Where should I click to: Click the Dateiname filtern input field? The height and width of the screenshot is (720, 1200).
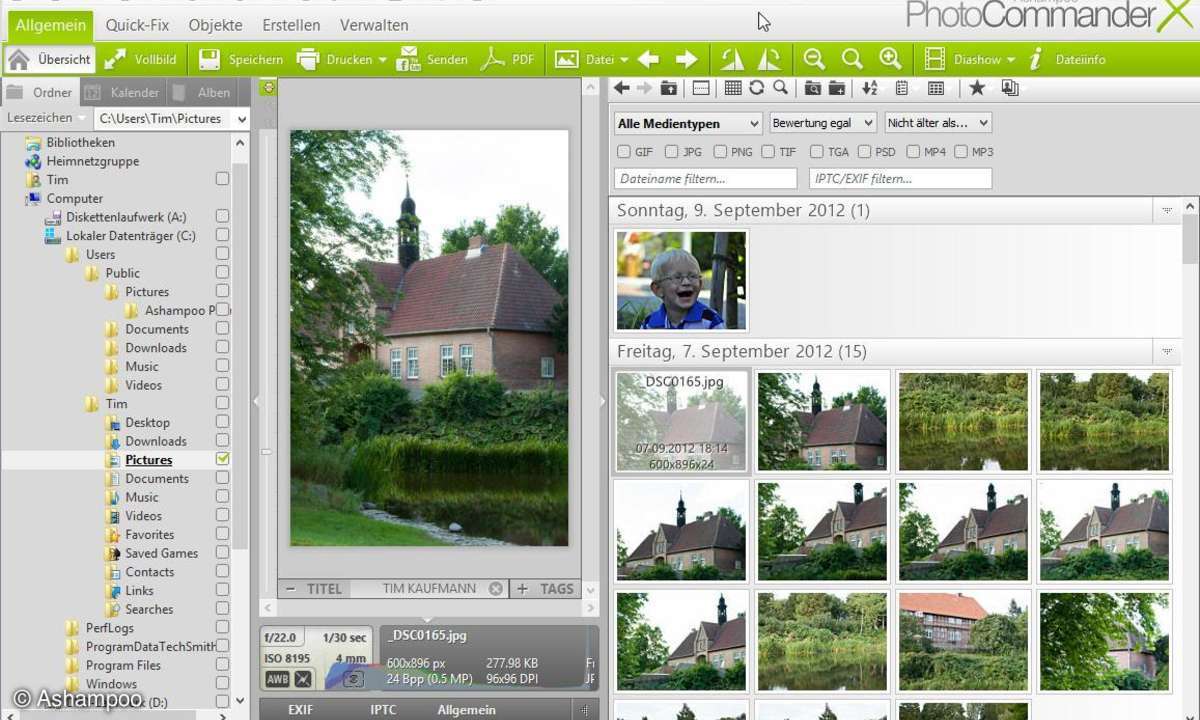point(705,179)
